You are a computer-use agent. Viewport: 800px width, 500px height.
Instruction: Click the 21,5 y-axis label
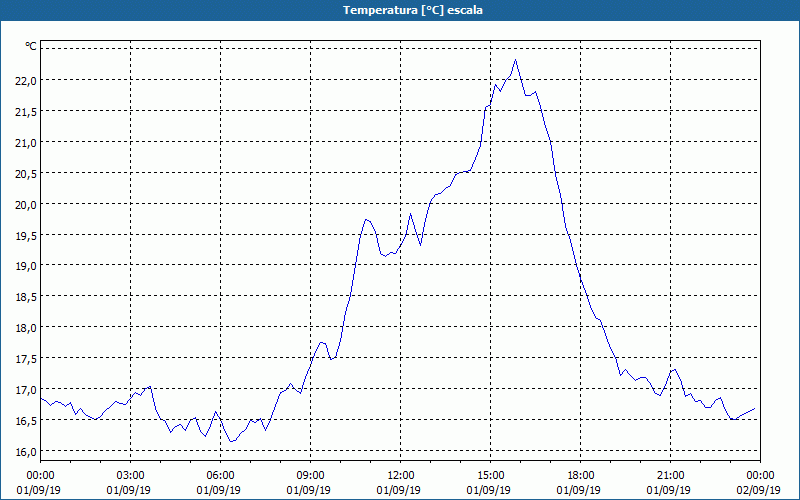pos(26,112)
